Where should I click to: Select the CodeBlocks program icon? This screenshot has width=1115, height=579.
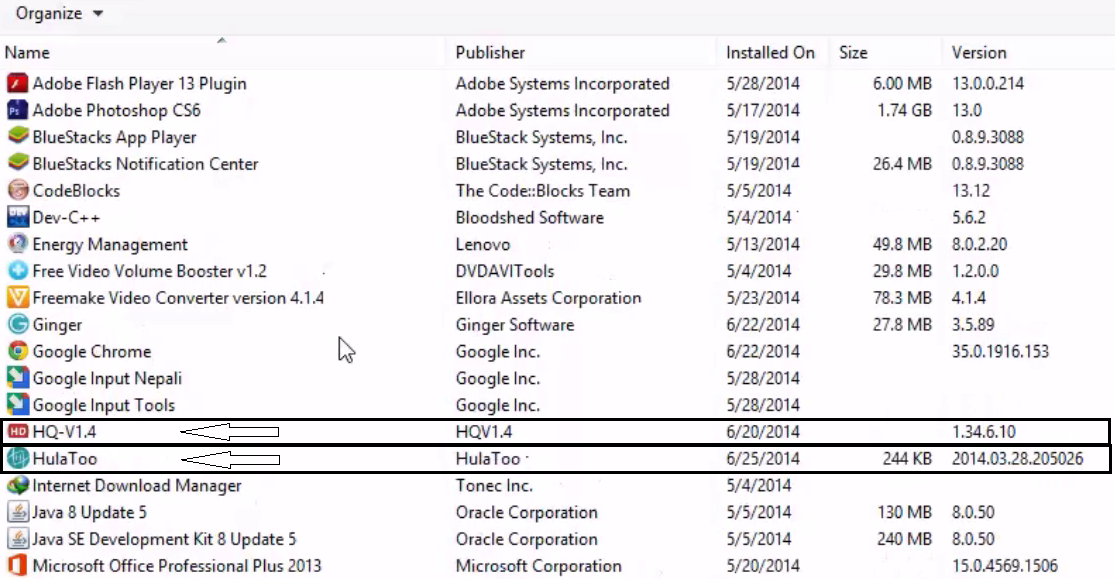point(17,190)
